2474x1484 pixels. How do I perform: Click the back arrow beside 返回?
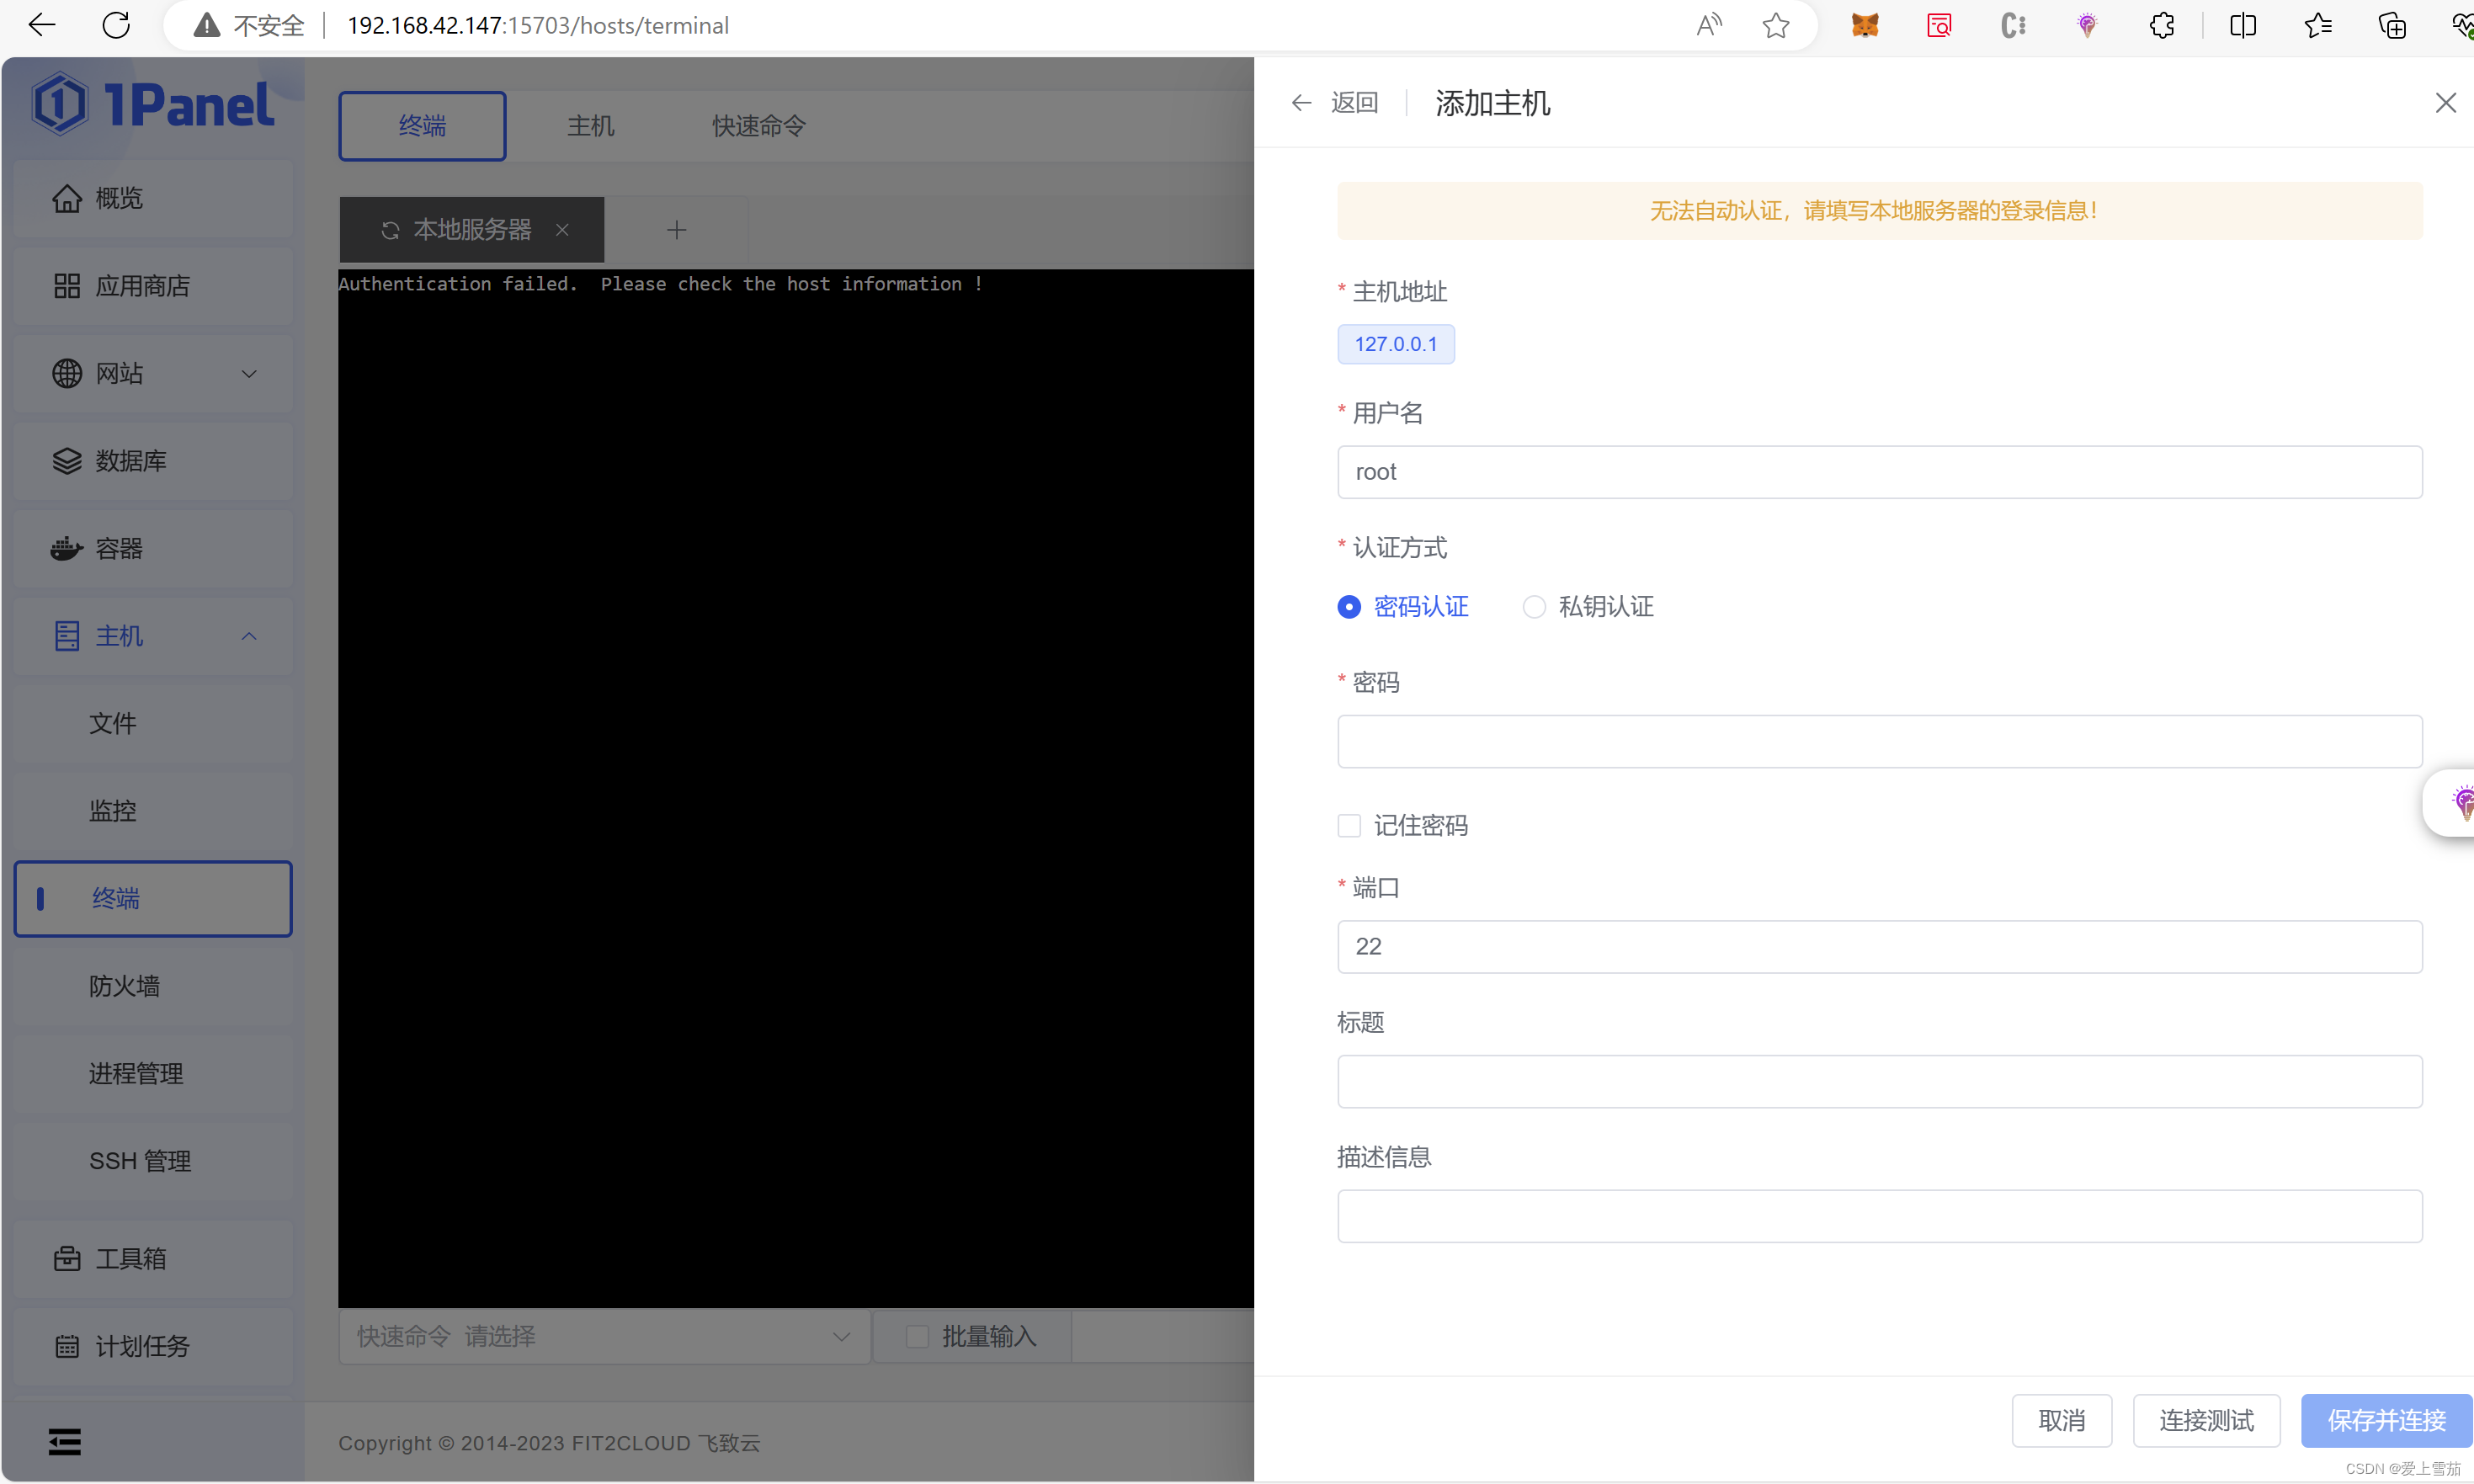(1301, 103)
